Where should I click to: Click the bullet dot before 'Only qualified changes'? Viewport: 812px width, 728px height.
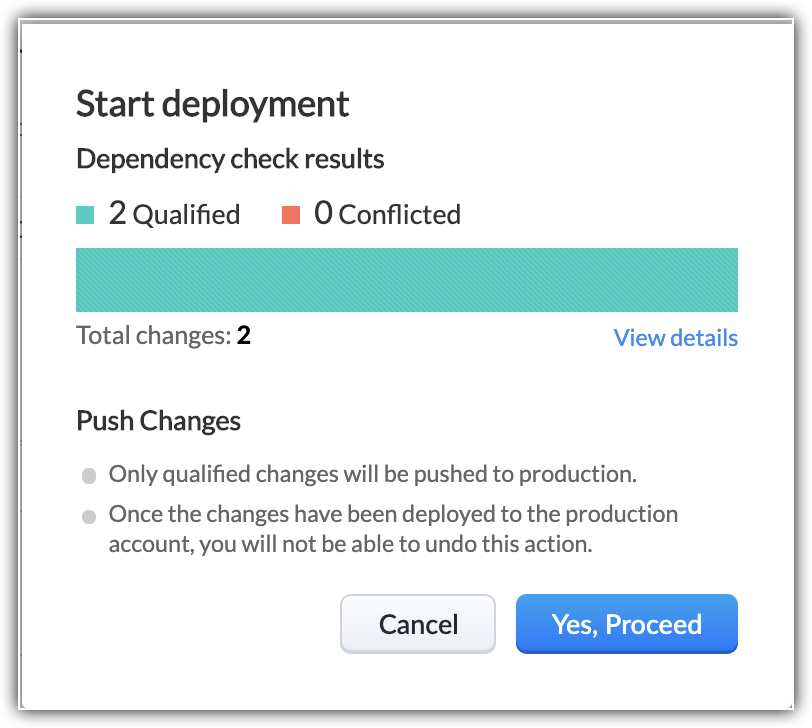(89, 475)
